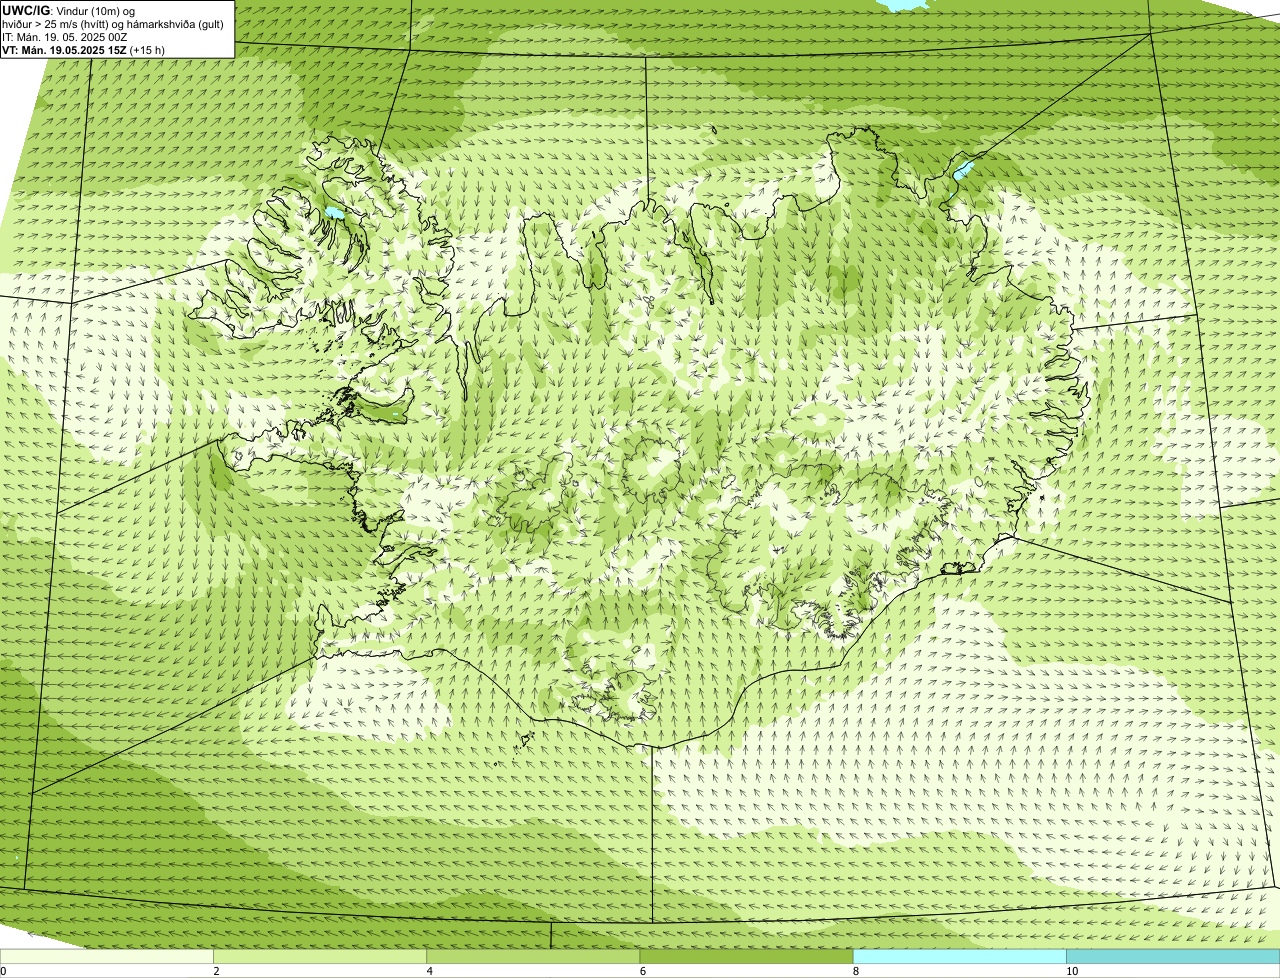
Task: Click the scale label '6'
Action: click(642, 971)
